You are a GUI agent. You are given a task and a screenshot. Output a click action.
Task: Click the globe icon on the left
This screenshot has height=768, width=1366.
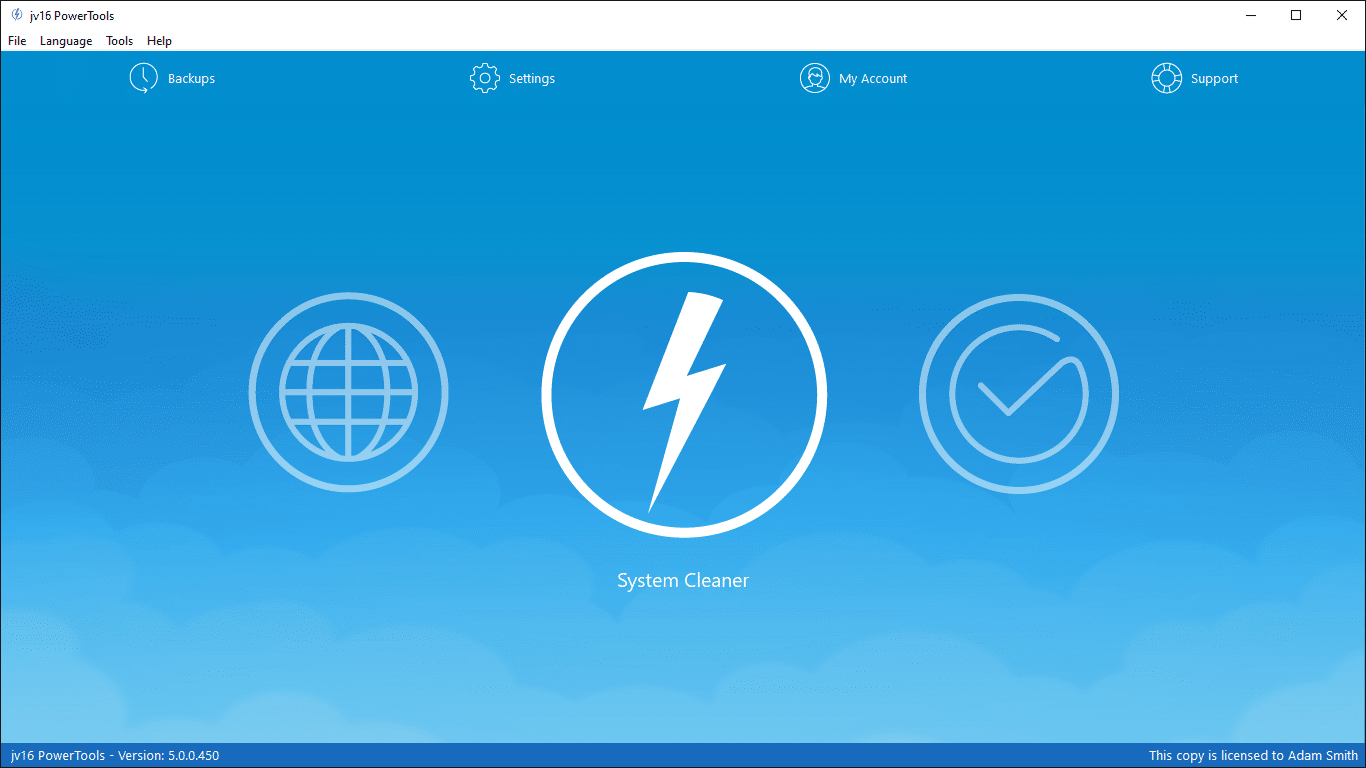349,393
